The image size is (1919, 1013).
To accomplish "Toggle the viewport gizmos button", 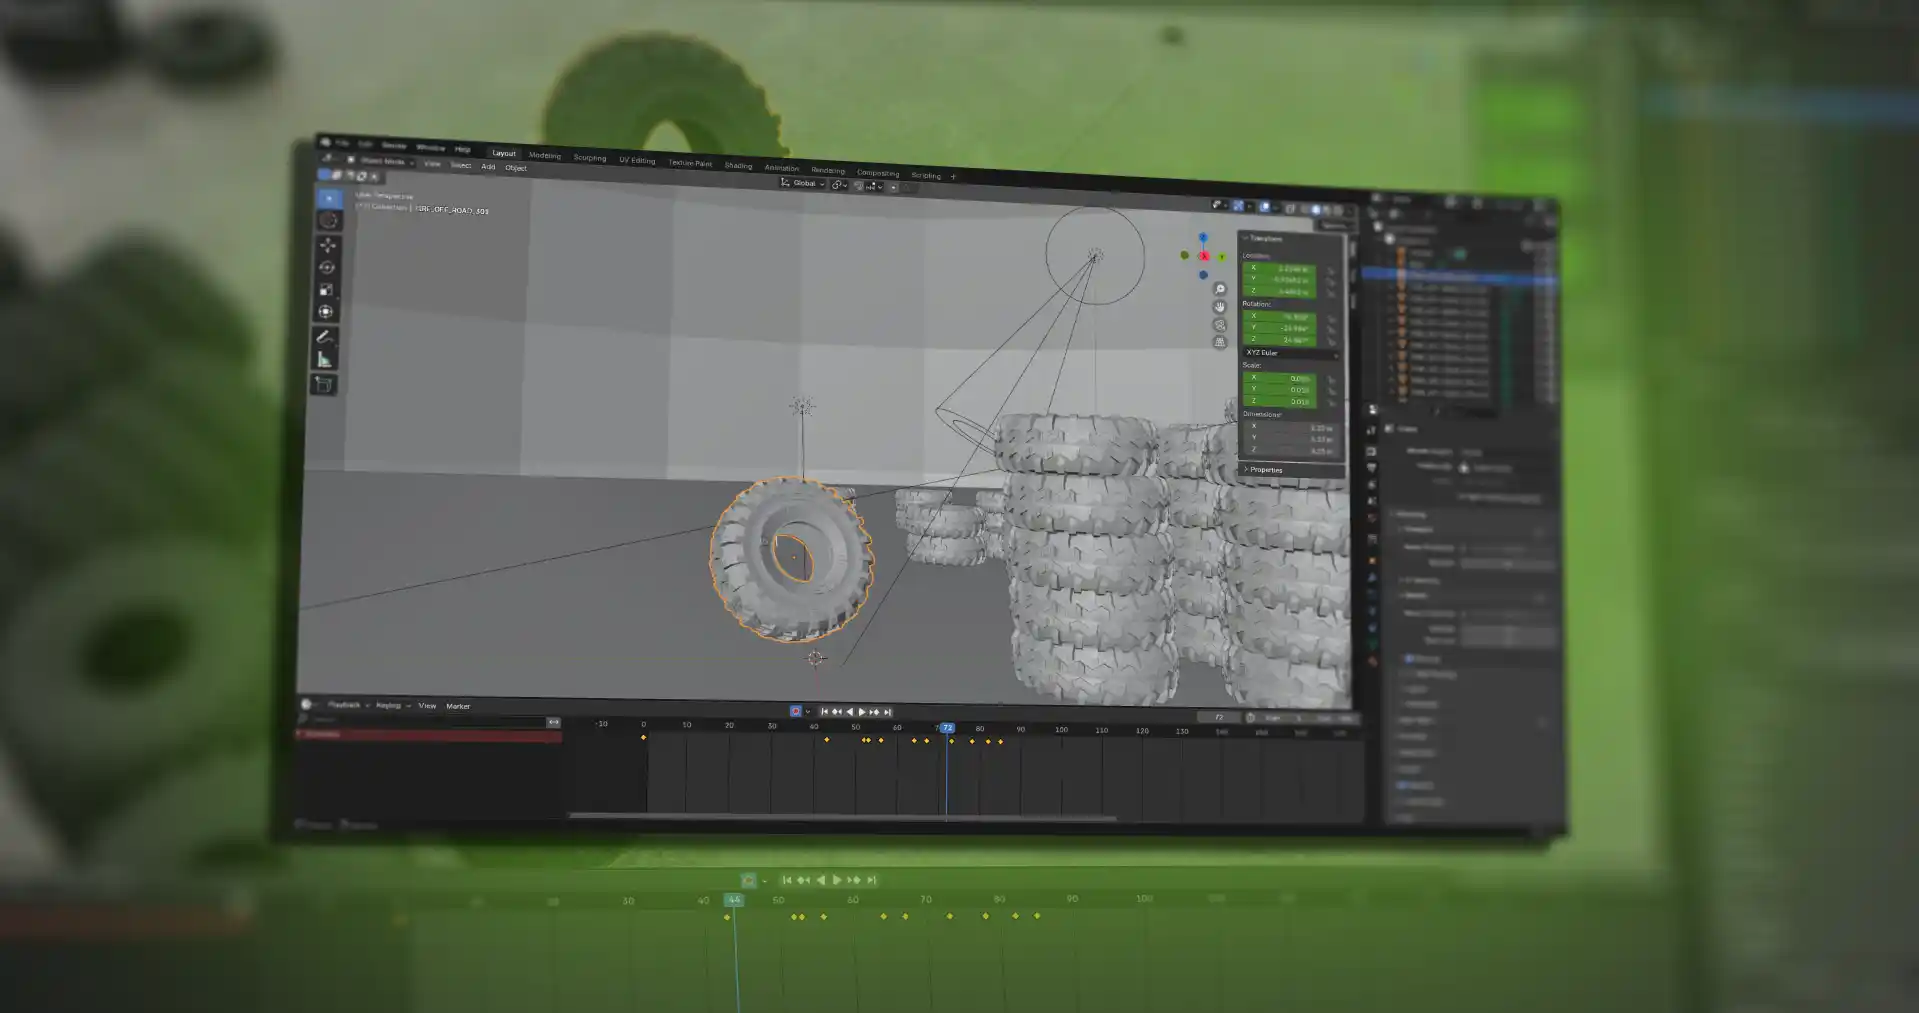I will [1238, 206].
